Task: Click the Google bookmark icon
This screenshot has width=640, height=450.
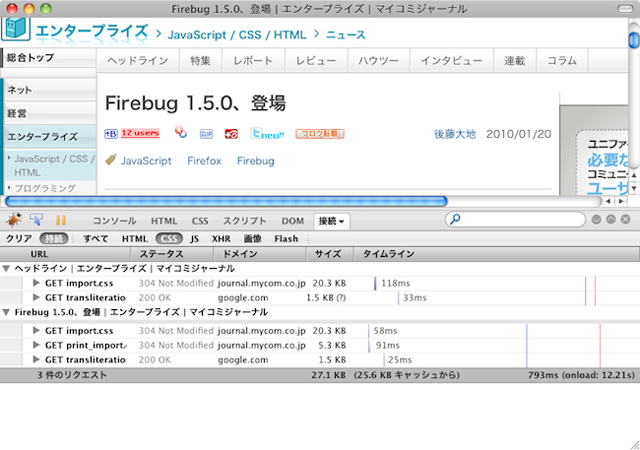Action: click(180, 132)
